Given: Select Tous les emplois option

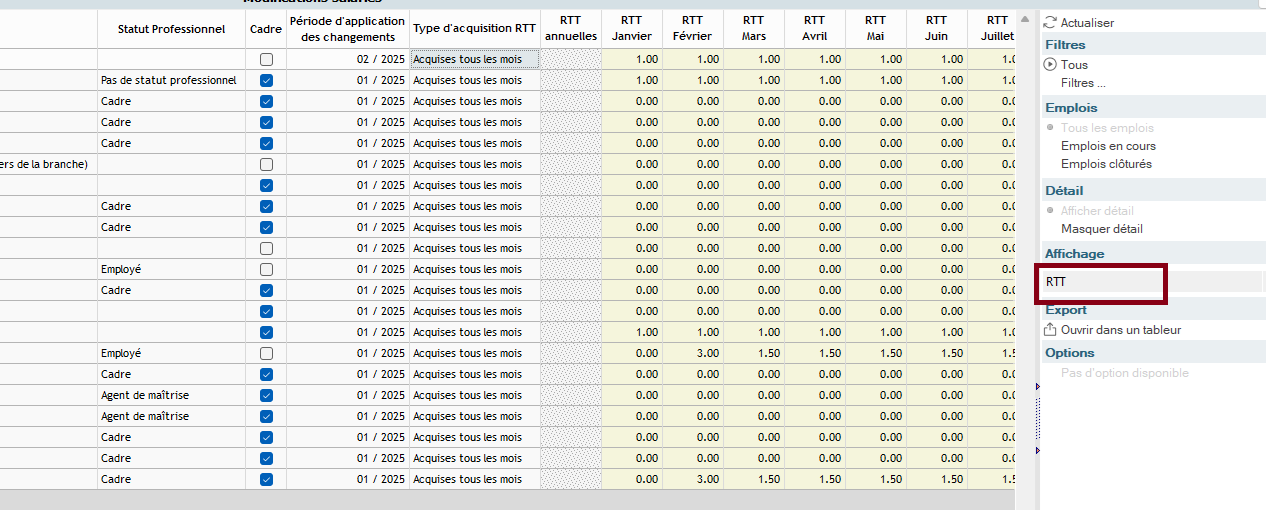Looking at the screenshot, I should pyautogui.click(x=1107, y=128).
